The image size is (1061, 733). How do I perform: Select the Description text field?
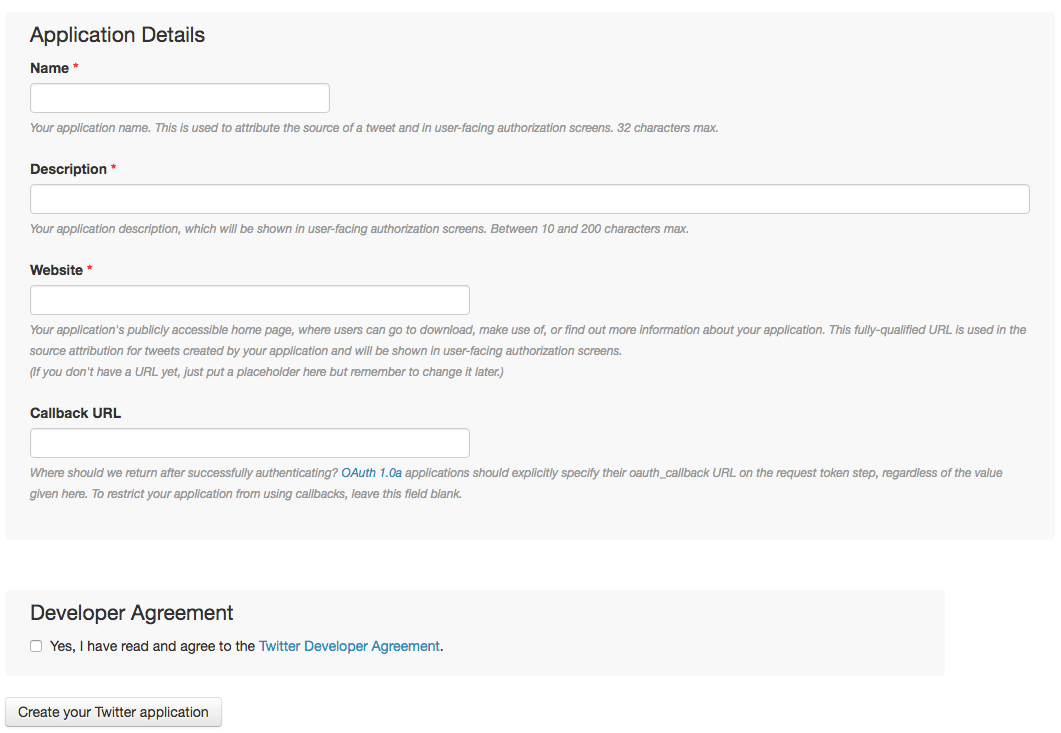click(x=530, y=199)
